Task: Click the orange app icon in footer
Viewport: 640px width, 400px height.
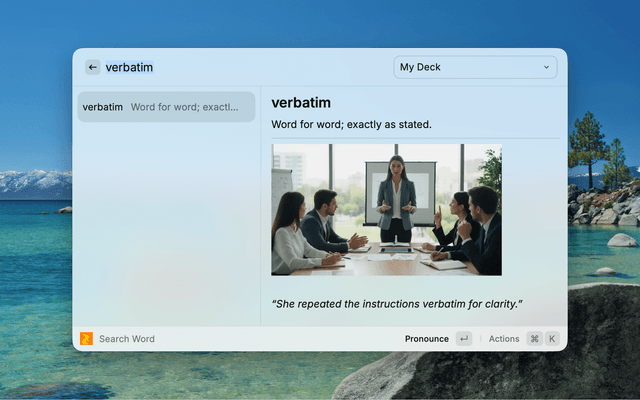Action: pos(86,339)
